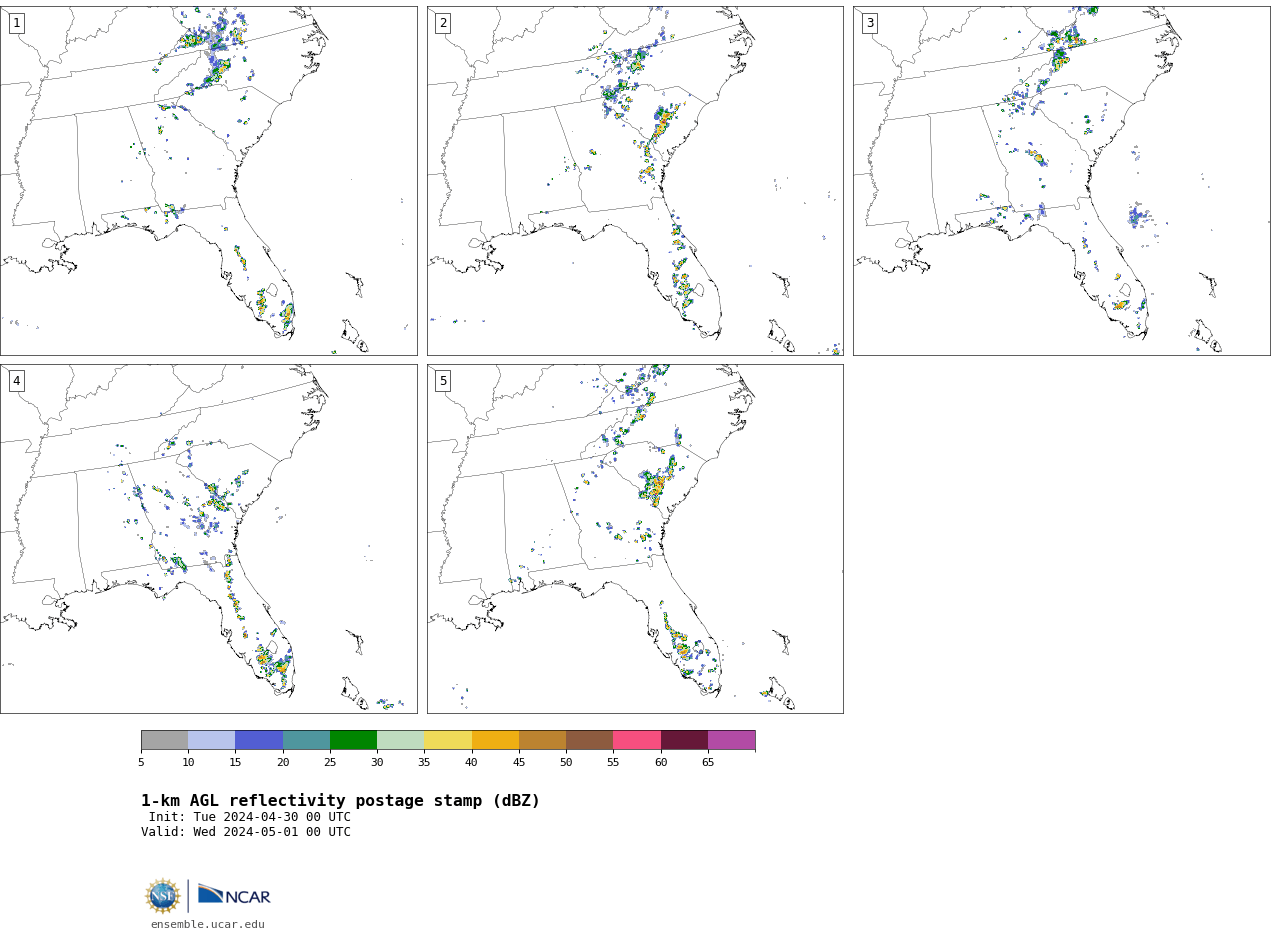The width and height of the screenshot is (1280, 936).
Task: Open ensemble member 5 postage stamp map
Action: tap(635, 539)
